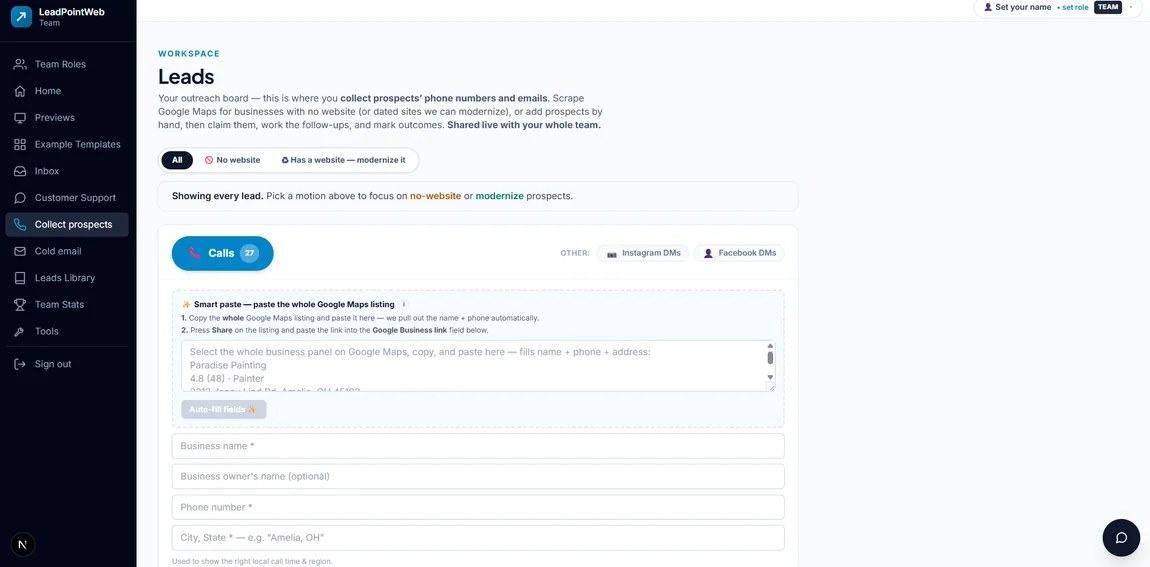The width and height of the screenshot is (1150, 567).
Task: Click the TEAM badge in the header
Action: coord(1107,7)
